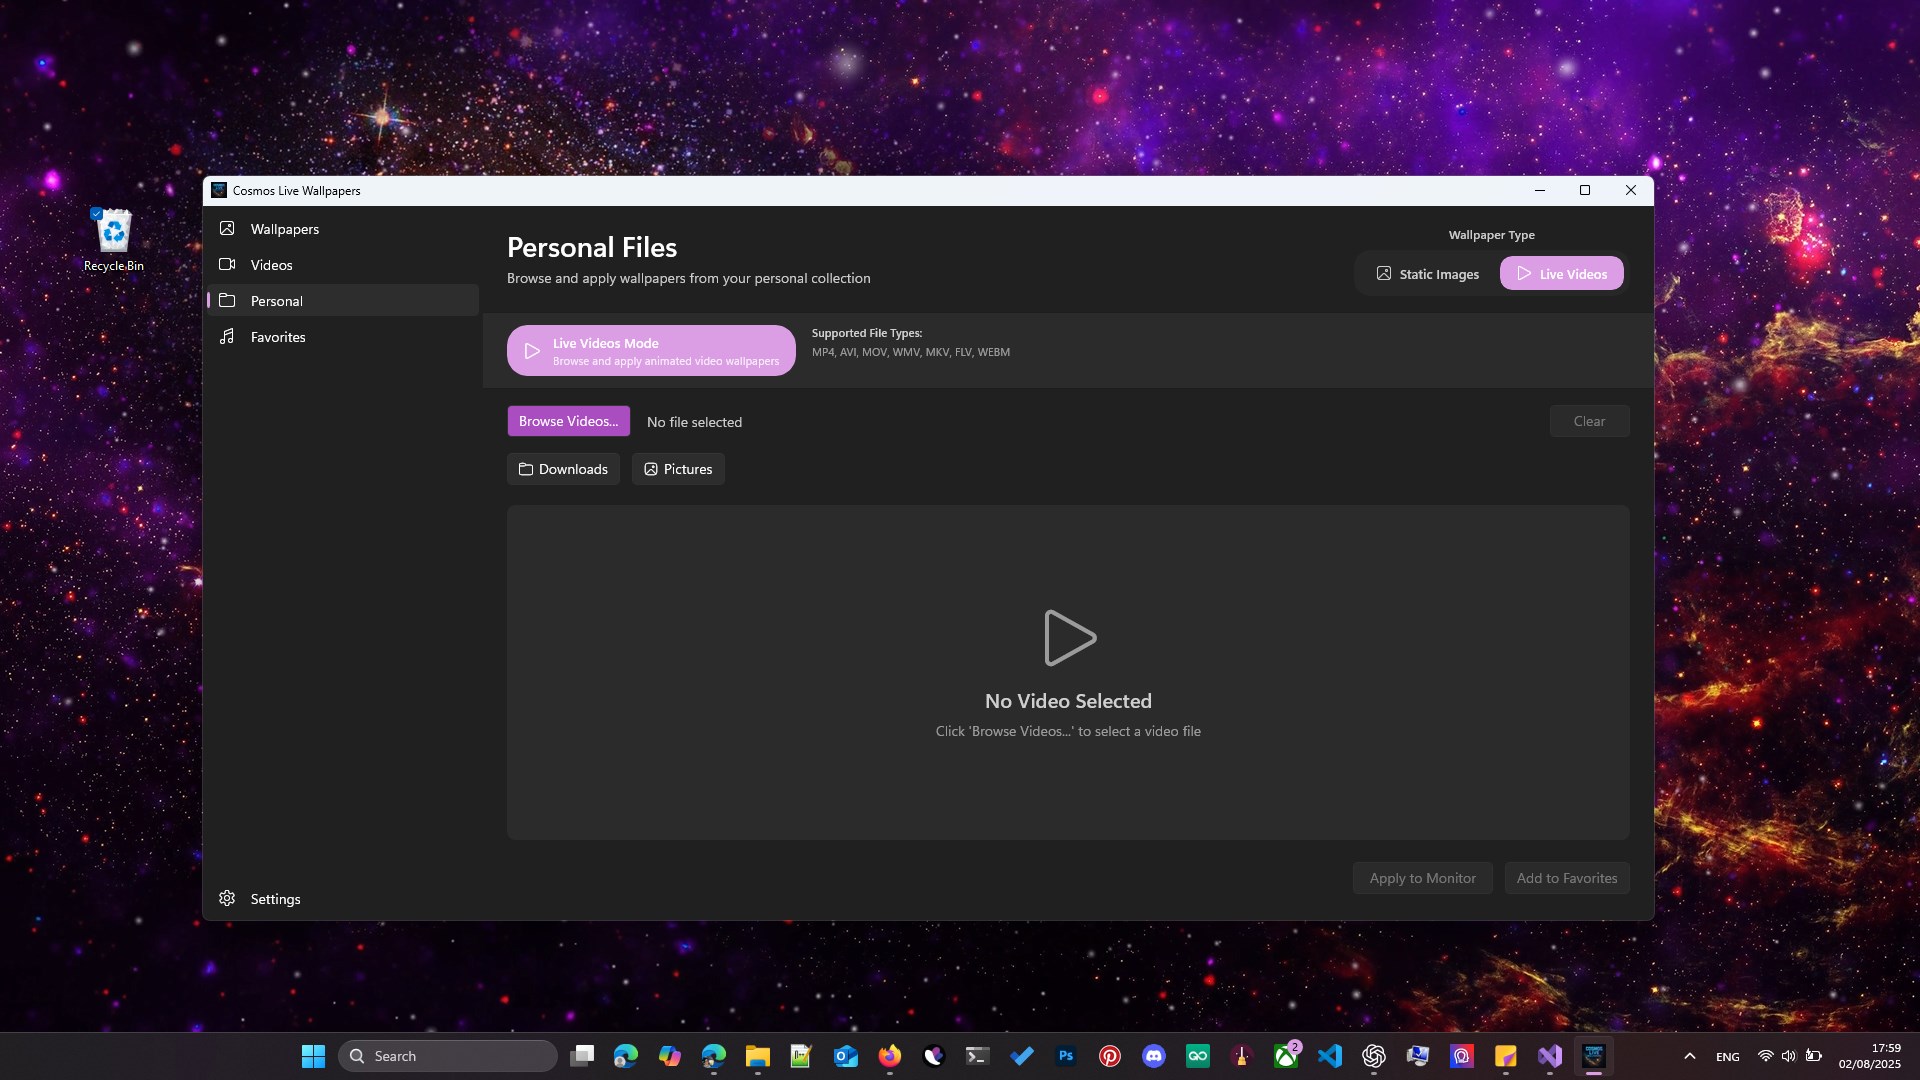Click the Live Videos Mode banner

point(651,351)
